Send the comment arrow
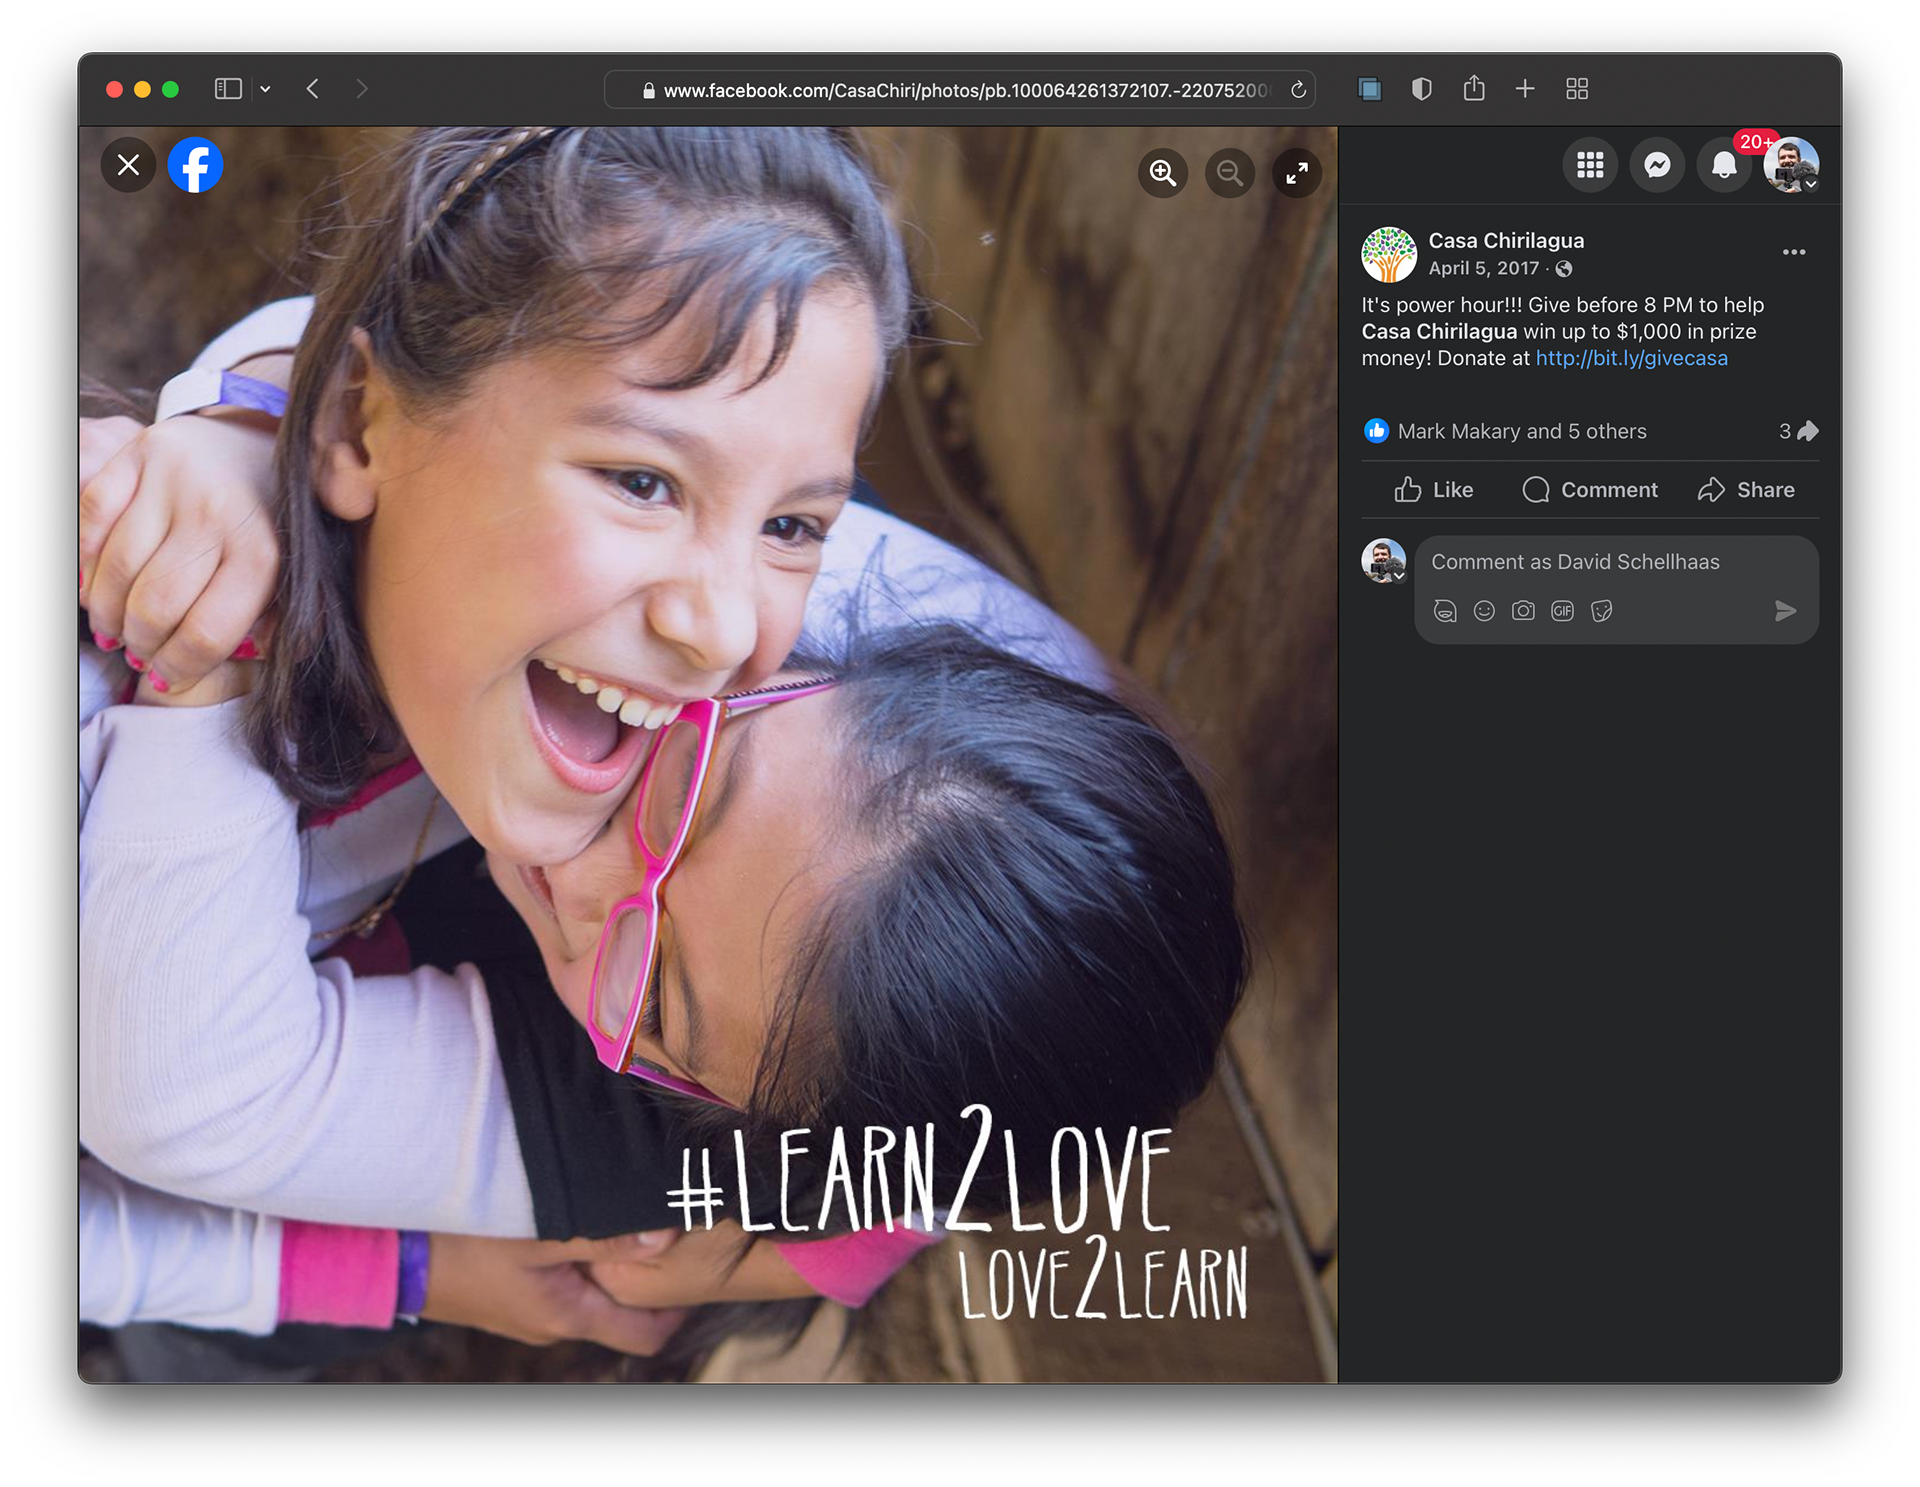The height and width of the screenshot is (1487, 1920). [1785, 611]
